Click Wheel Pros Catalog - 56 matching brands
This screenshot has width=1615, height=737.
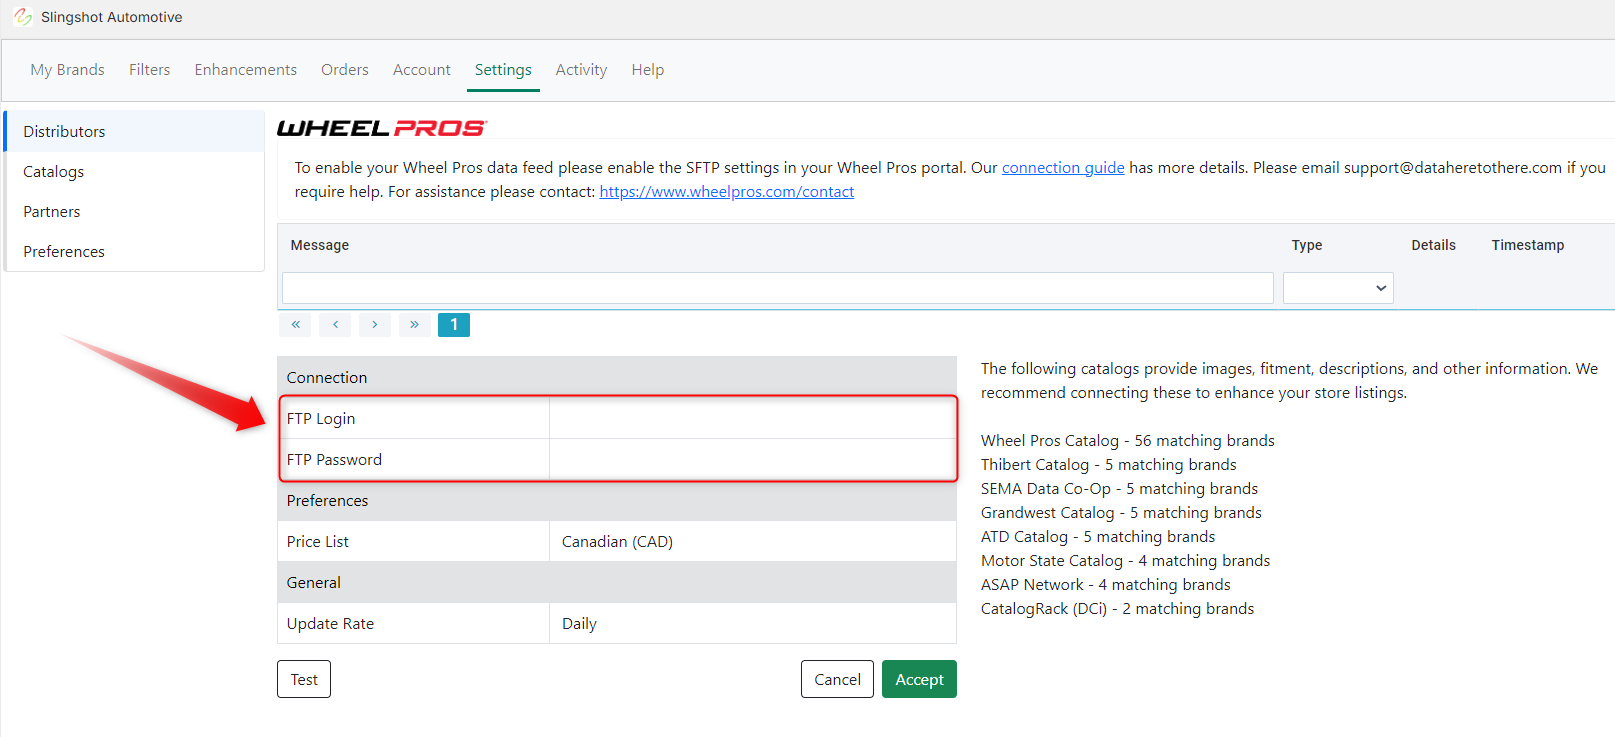pyautogui.click(x=1128, y=441)
